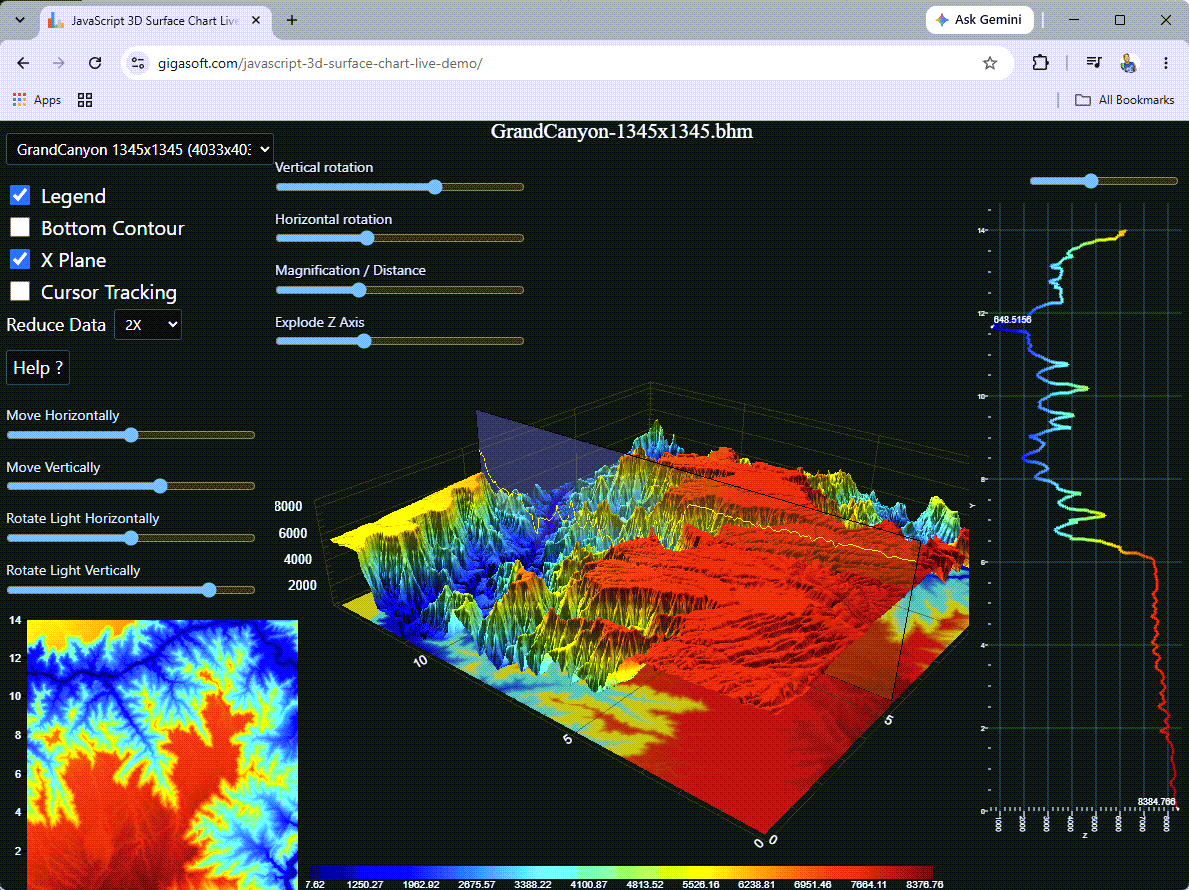Viewport: 1189px width, 890px height.
Task: Select the JavaScript 3D Surface Chart tab
Action: pyautogui.click(x=155, y=20)
